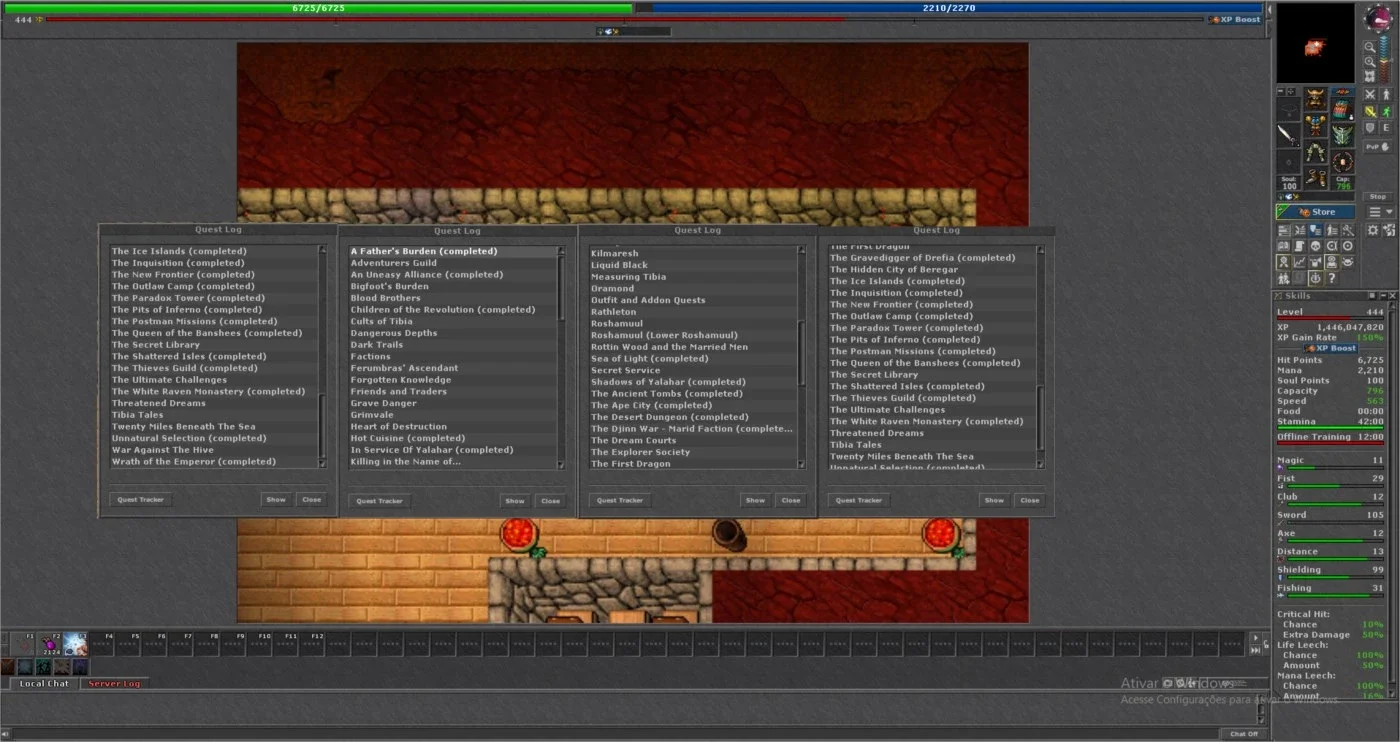1400x742 pixels.
Task: Toggle secure mode shield button
Action: tap(1370, 127)
